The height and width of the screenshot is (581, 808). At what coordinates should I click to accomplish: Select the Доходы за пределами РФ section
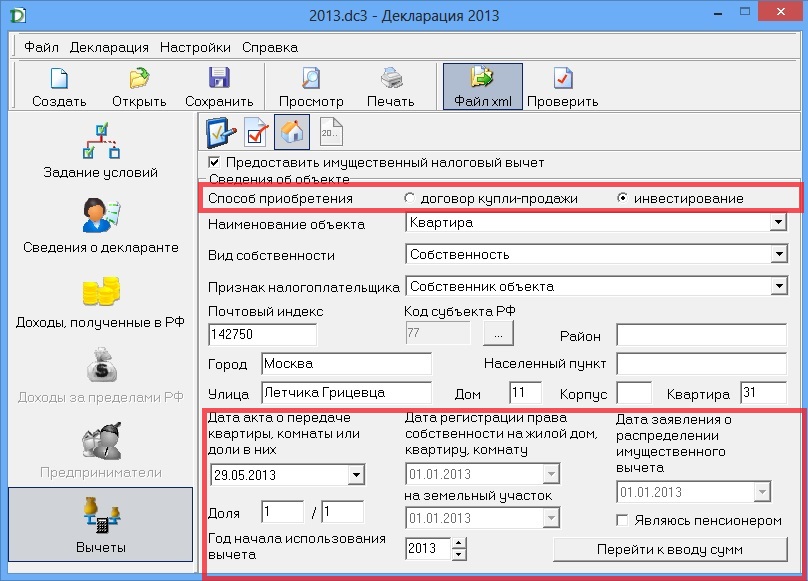(x=100, y=376)
